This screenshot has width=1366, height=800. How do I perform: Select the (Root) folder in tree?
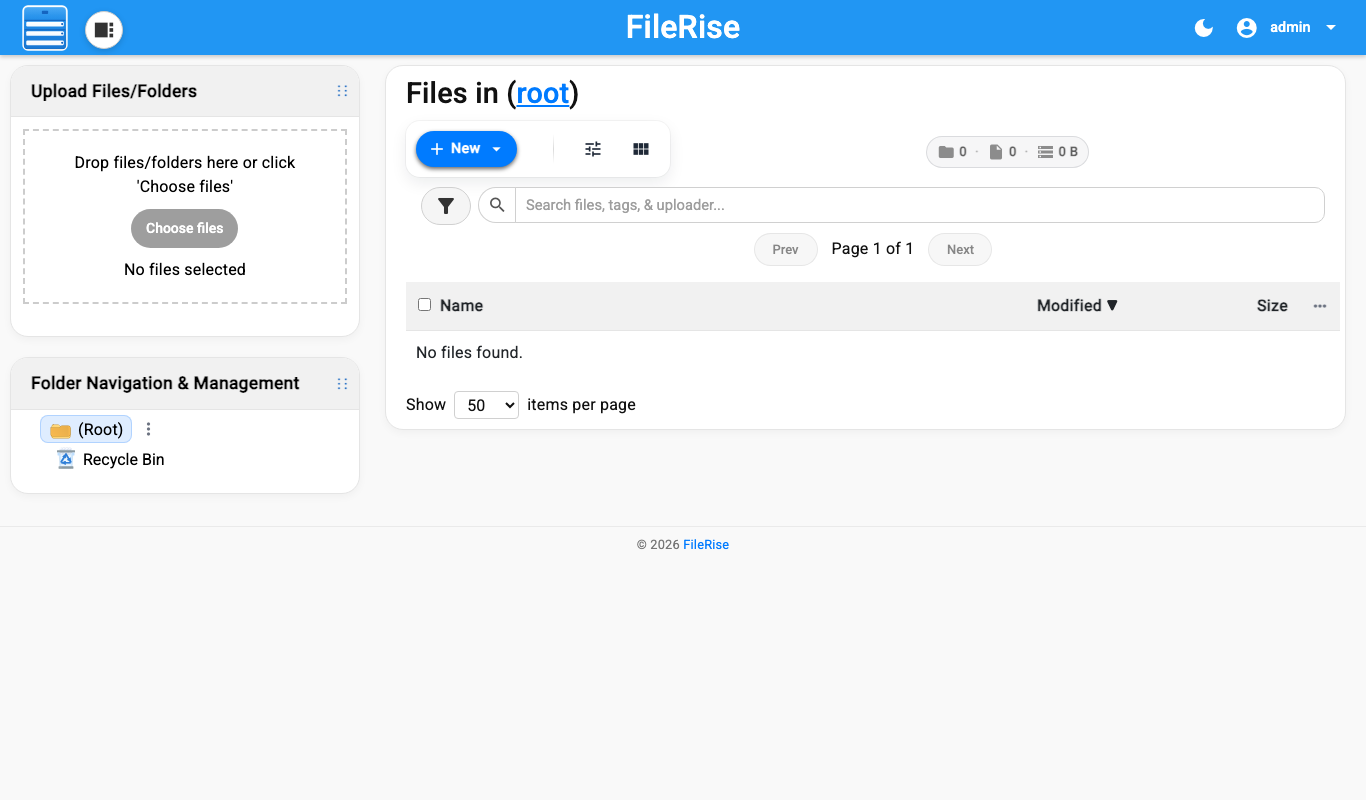coord(86,429)
